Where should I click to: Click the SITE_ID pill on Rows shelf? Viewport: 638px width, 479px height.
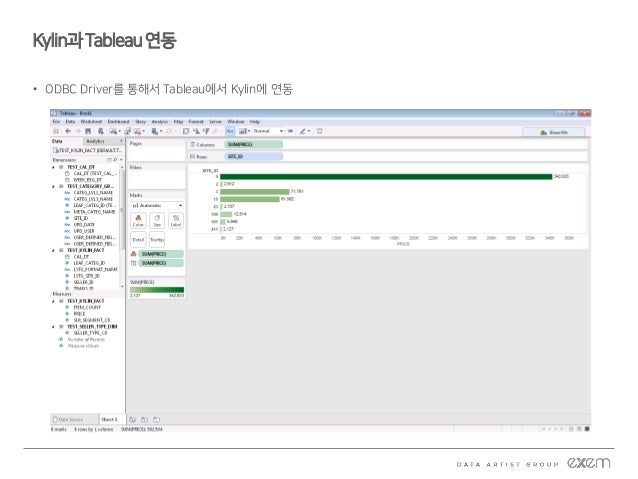253,157
